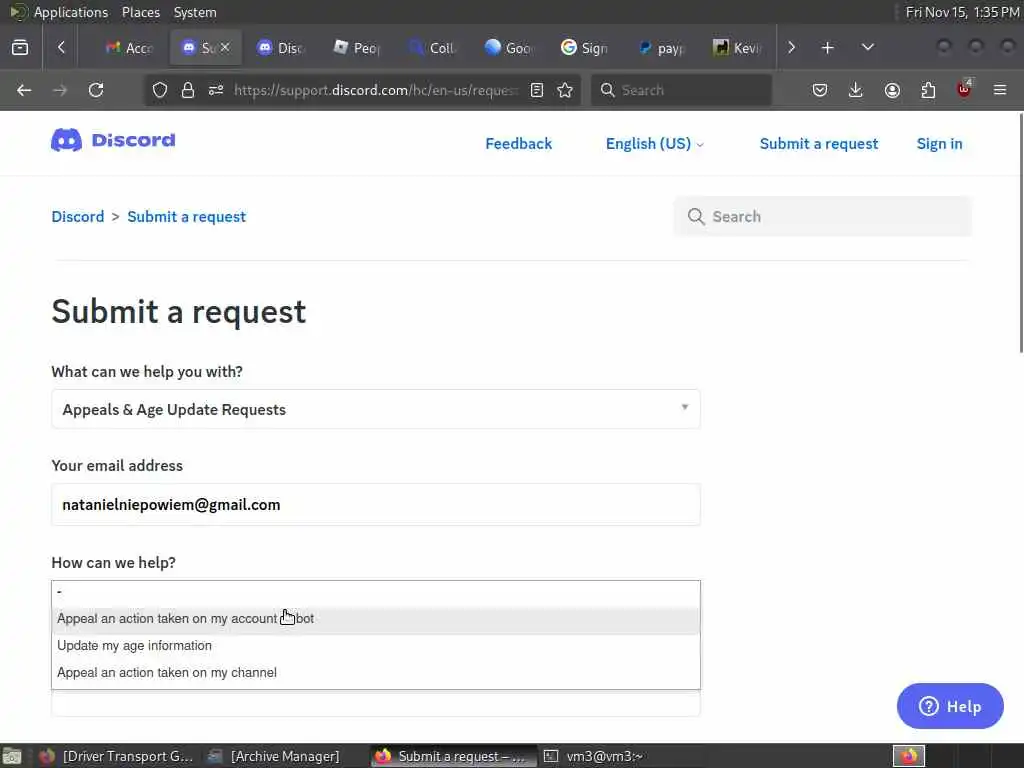The image size is (1024, 768).
Task: Click the email address input field
Action: click(376, 505)
